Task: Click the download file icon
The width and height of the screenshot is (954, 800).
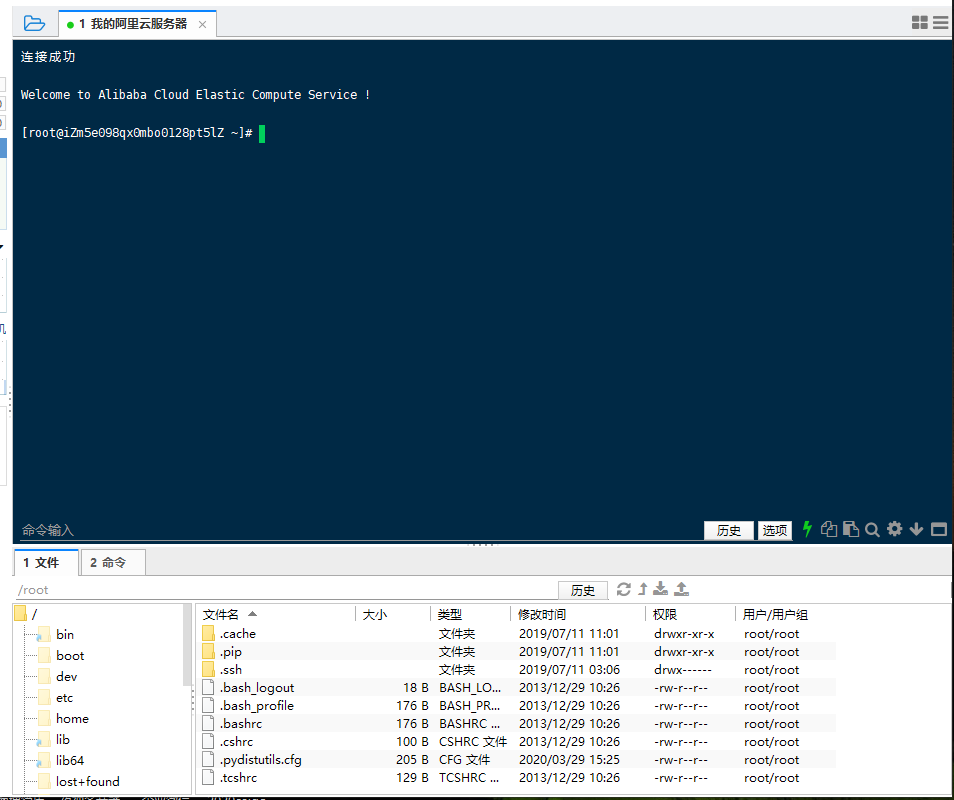Action: click(x=660, y=589)
